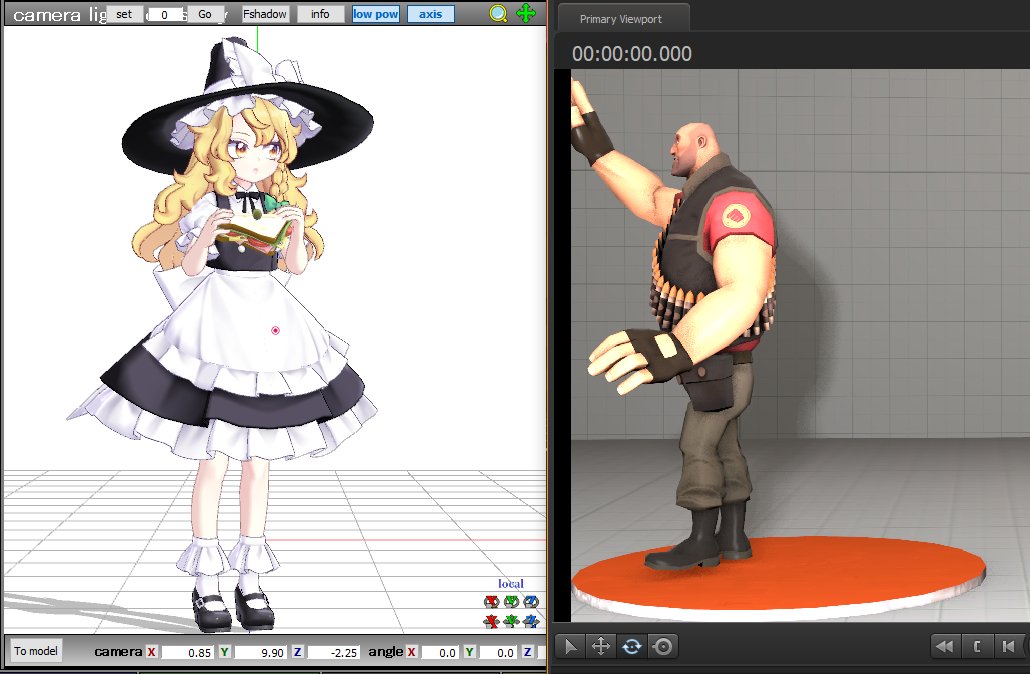Click the magnifier zoom icon in MMD
The height and width of the screenshot is (674, 1030).
(499, 14)
